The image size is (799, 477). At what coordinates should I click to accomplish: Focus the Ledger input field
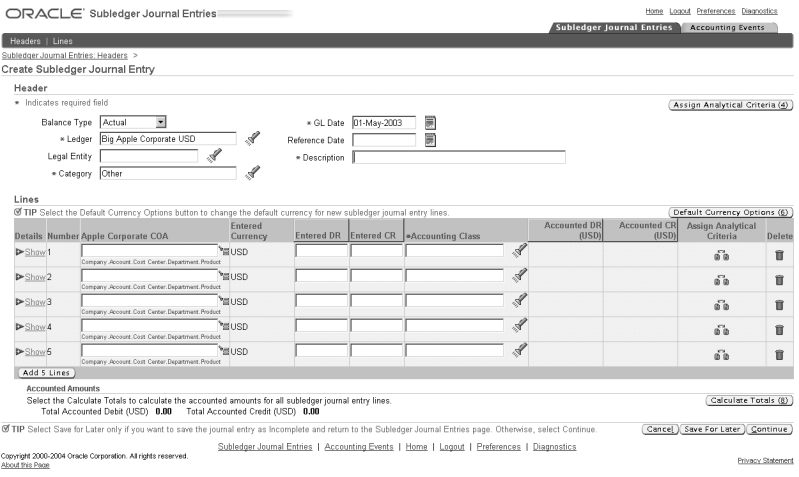point(168,139)
